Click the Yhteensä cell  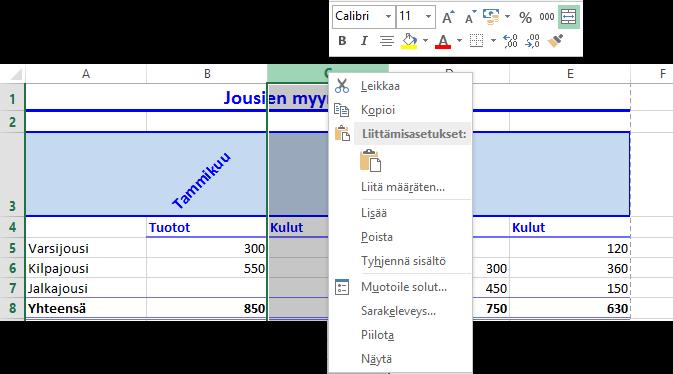point(86,308)
